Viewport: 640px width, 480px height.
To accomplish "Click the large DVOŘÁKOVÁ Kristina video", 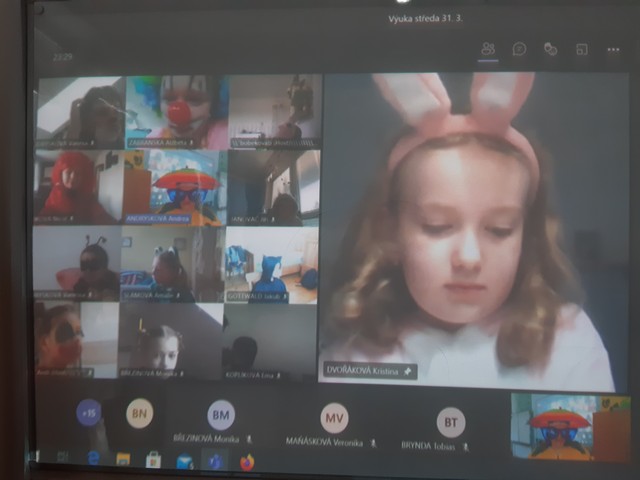I will point(470,230).
